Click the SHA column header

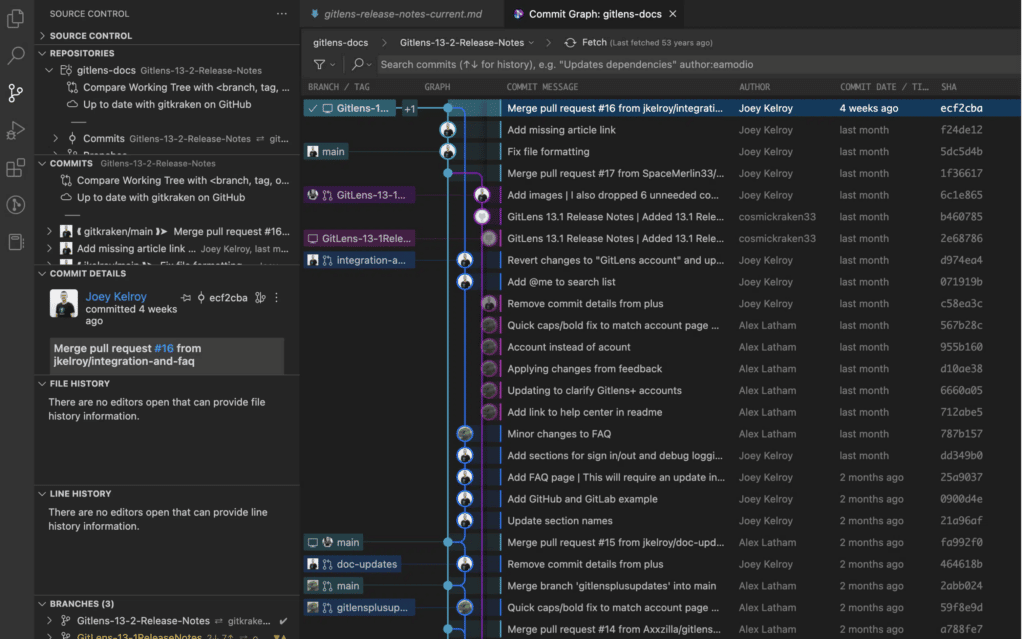click(x=949, y=87)
